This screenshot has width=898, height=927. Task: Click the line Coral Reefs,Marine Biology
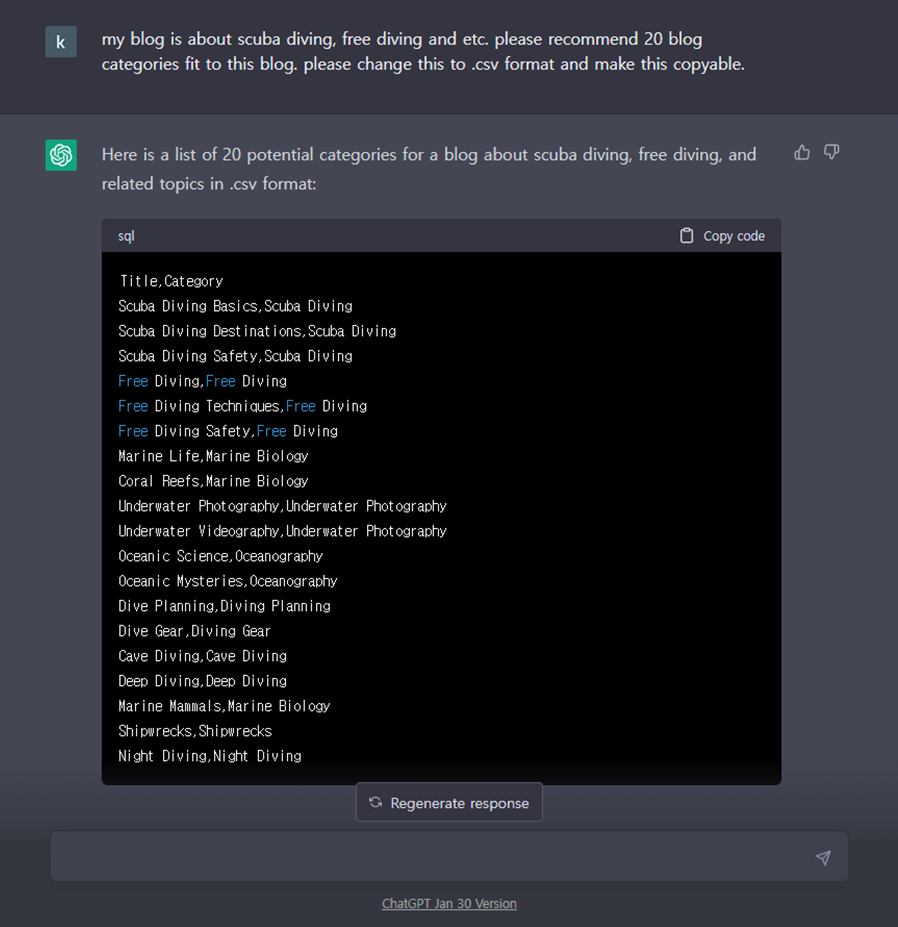[213, 481]
